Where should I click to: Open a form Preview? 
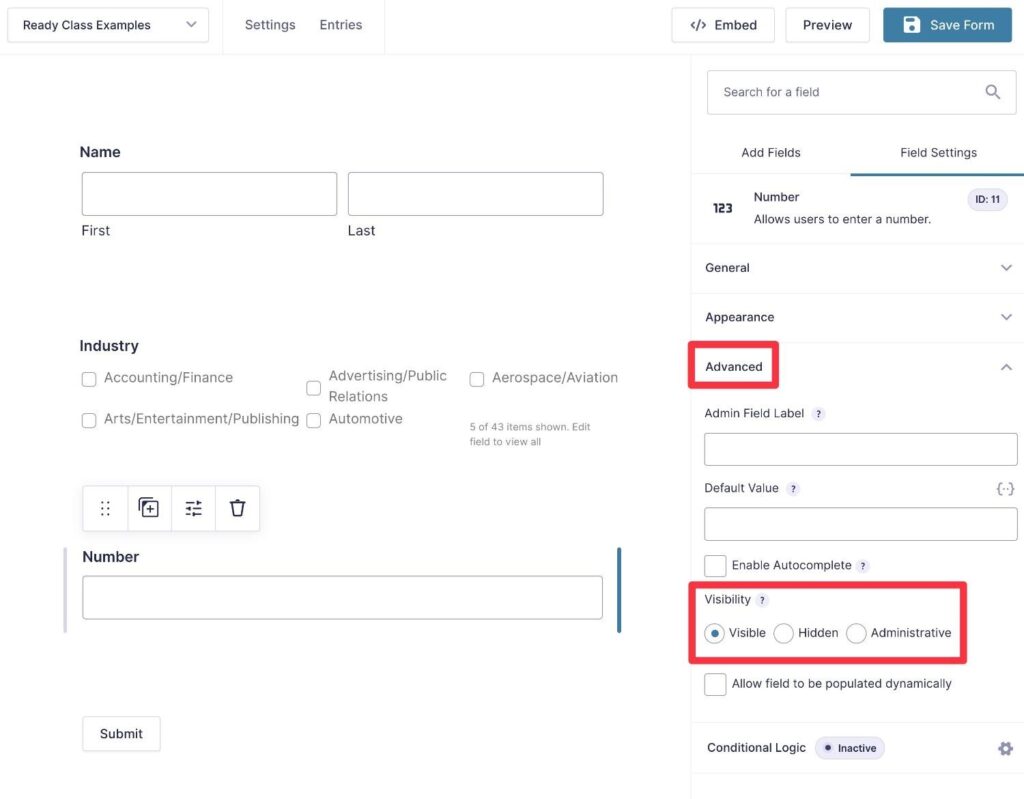[x=827, y=24]
